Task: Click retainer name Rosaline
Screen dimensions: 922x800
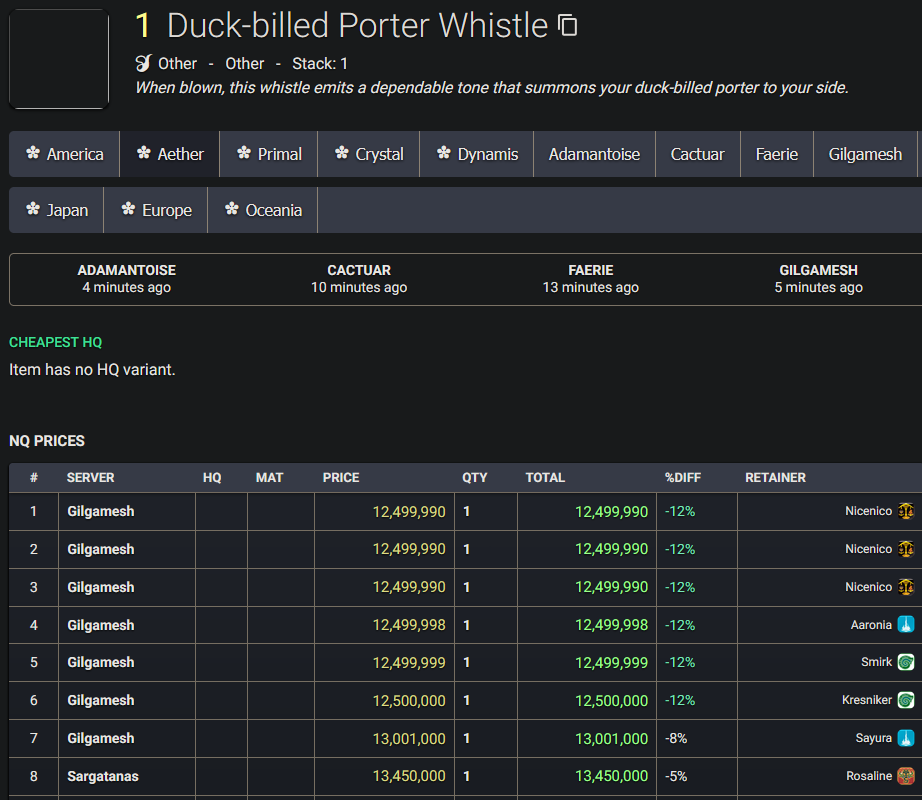Action: 868,776
